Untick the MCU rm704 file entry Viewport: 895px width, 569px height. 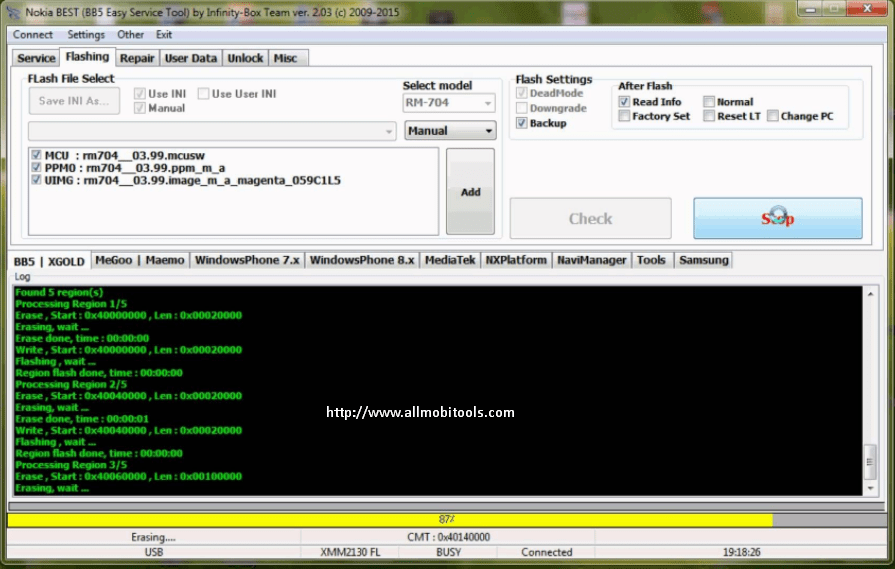click(x=37, y=155)
